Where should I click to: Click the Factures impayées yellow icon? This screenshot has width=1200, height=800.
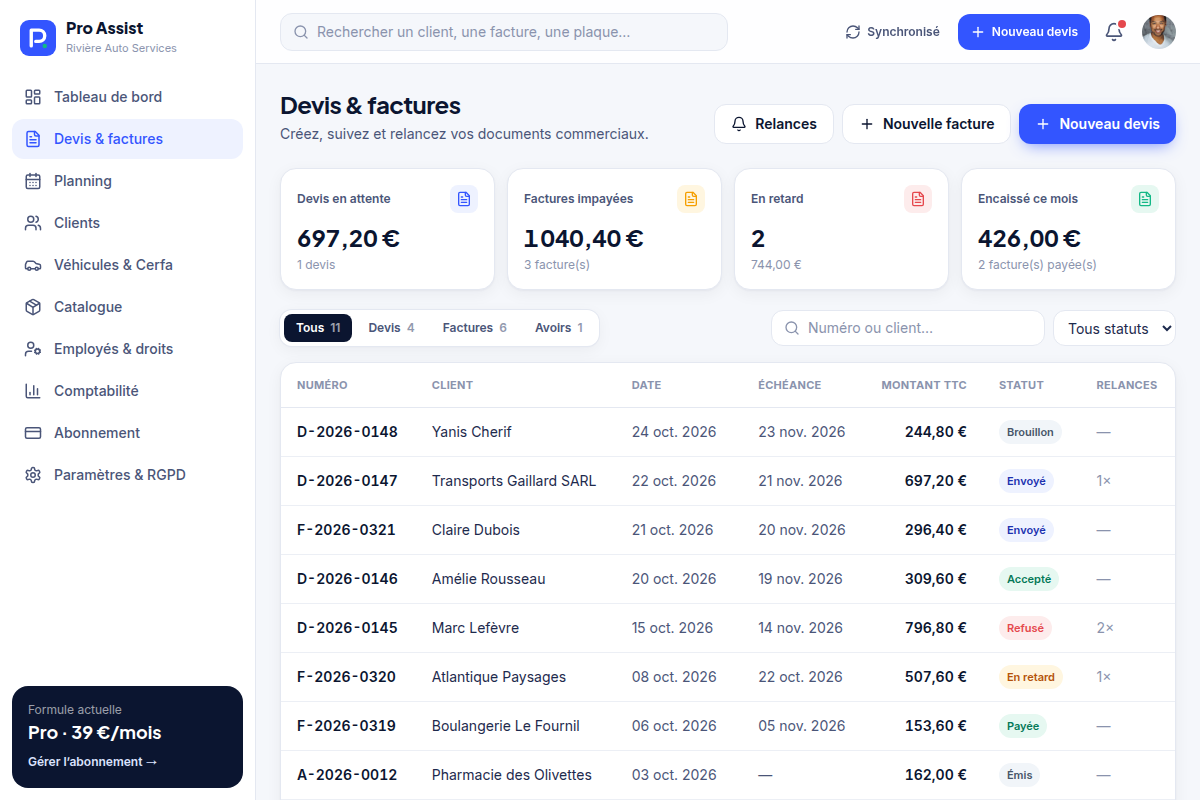tap(691, 199)
